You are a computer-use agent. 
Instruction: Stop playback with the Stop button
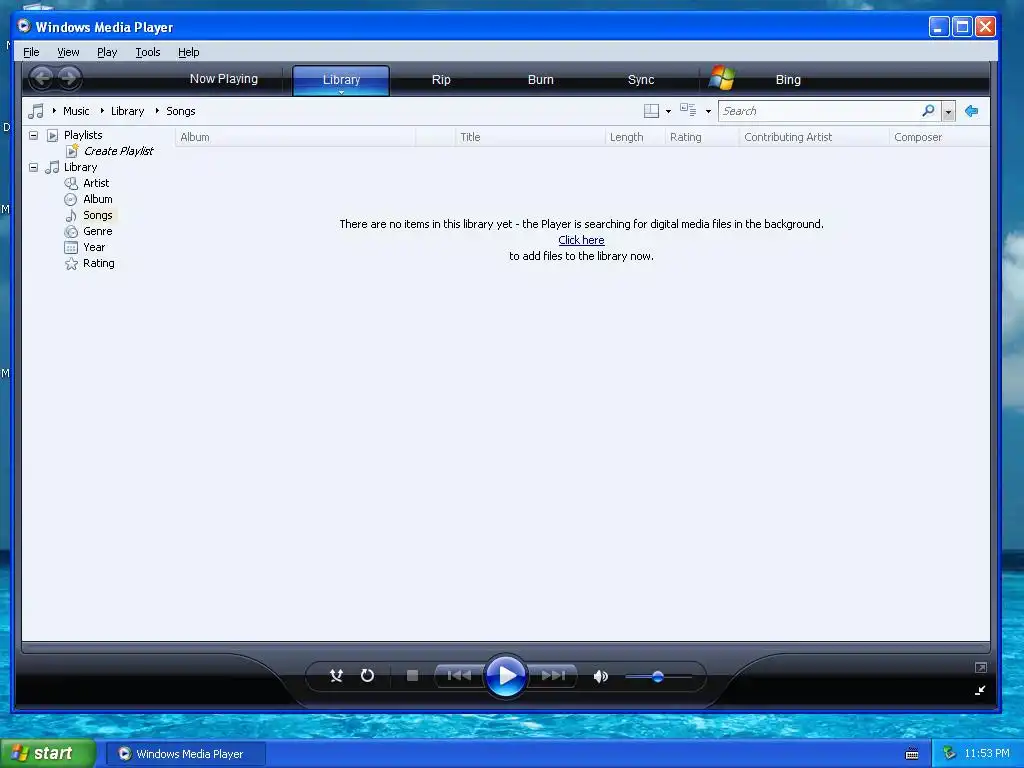412,675
